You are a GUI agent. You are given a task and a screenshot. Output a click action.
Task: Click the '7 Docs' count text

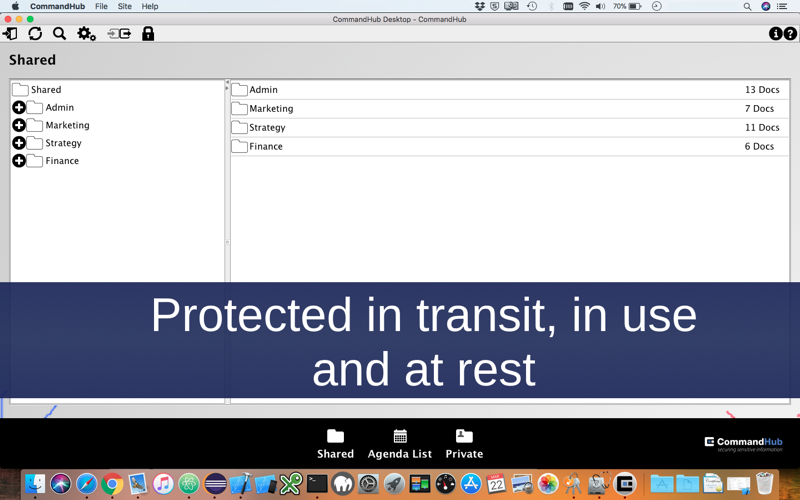(759, 109)
